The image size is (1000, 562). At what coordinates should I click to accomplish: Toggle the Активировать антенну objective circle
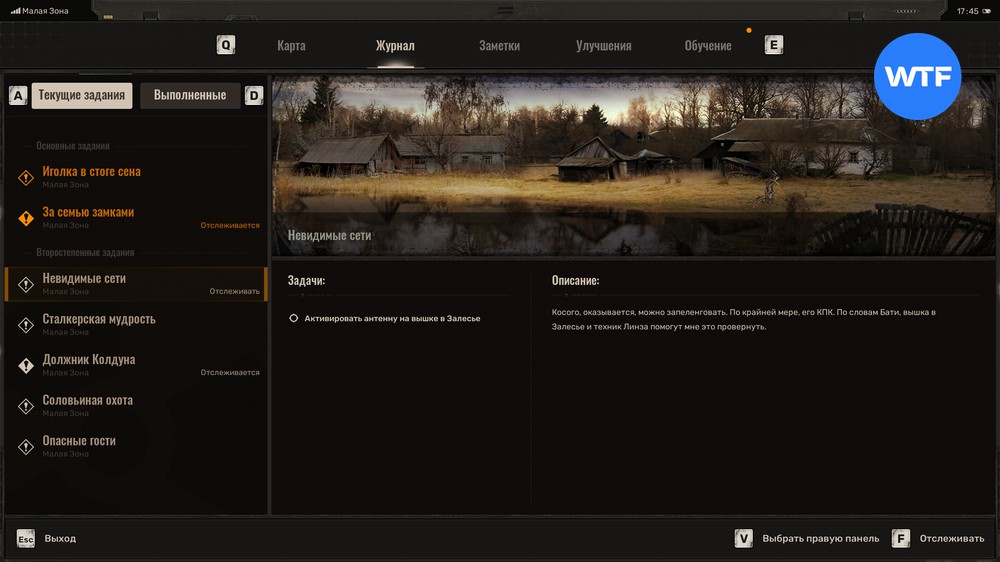(x=294, y=318)
